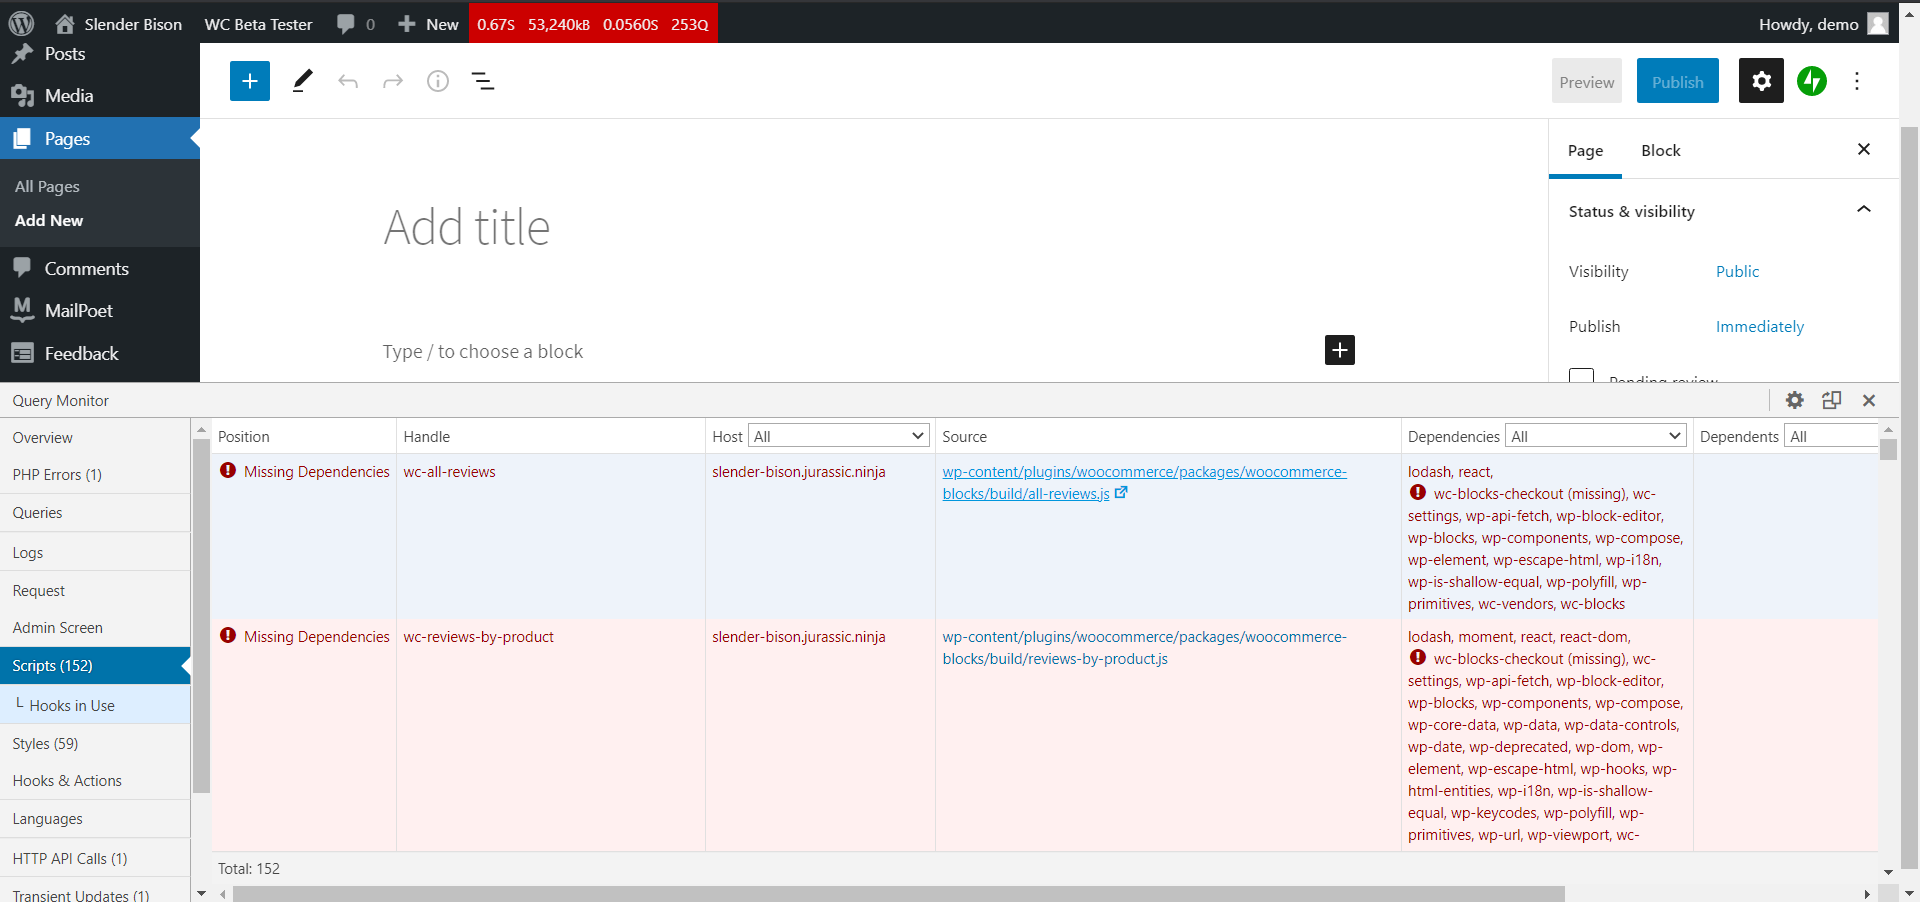Open editor settings with the gear icon

click(1761, 81)
